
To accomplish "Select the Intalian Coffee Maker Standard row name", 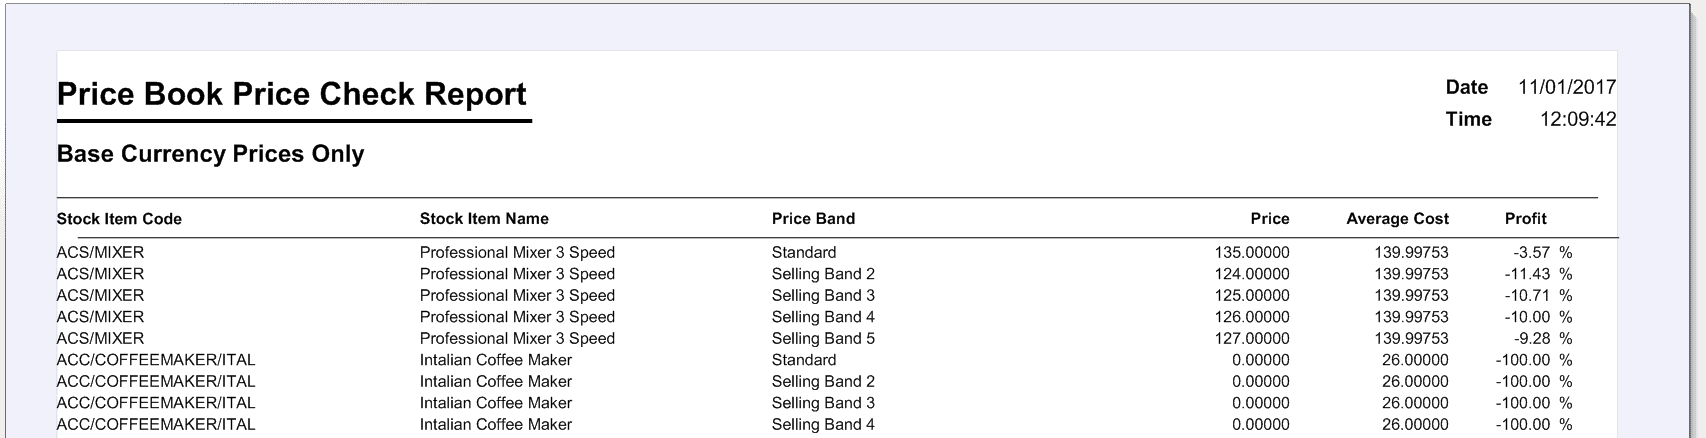I will click(x=496, y=360).
